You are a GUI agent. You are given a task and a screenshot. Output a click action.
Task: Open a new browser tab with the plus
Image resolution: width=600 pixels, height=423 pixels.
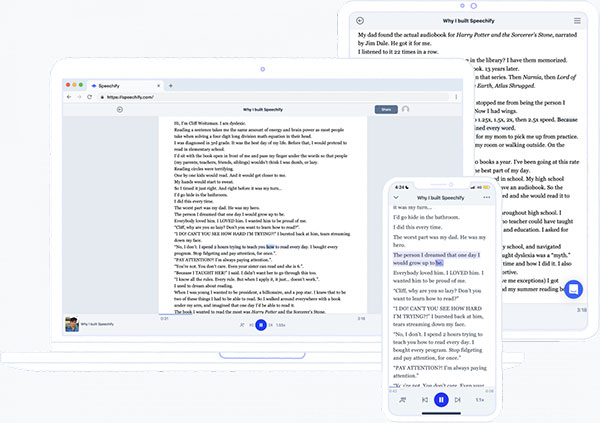pos(171,86)
